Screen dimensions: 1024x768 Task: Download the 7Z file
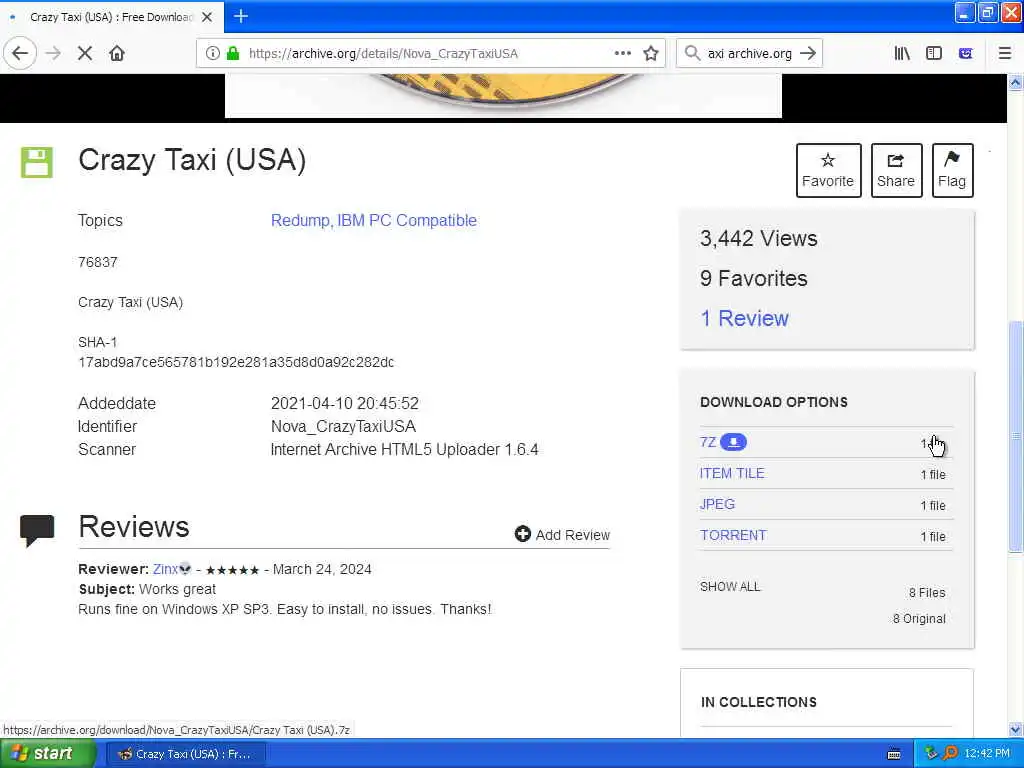click(x=708, y=443)
